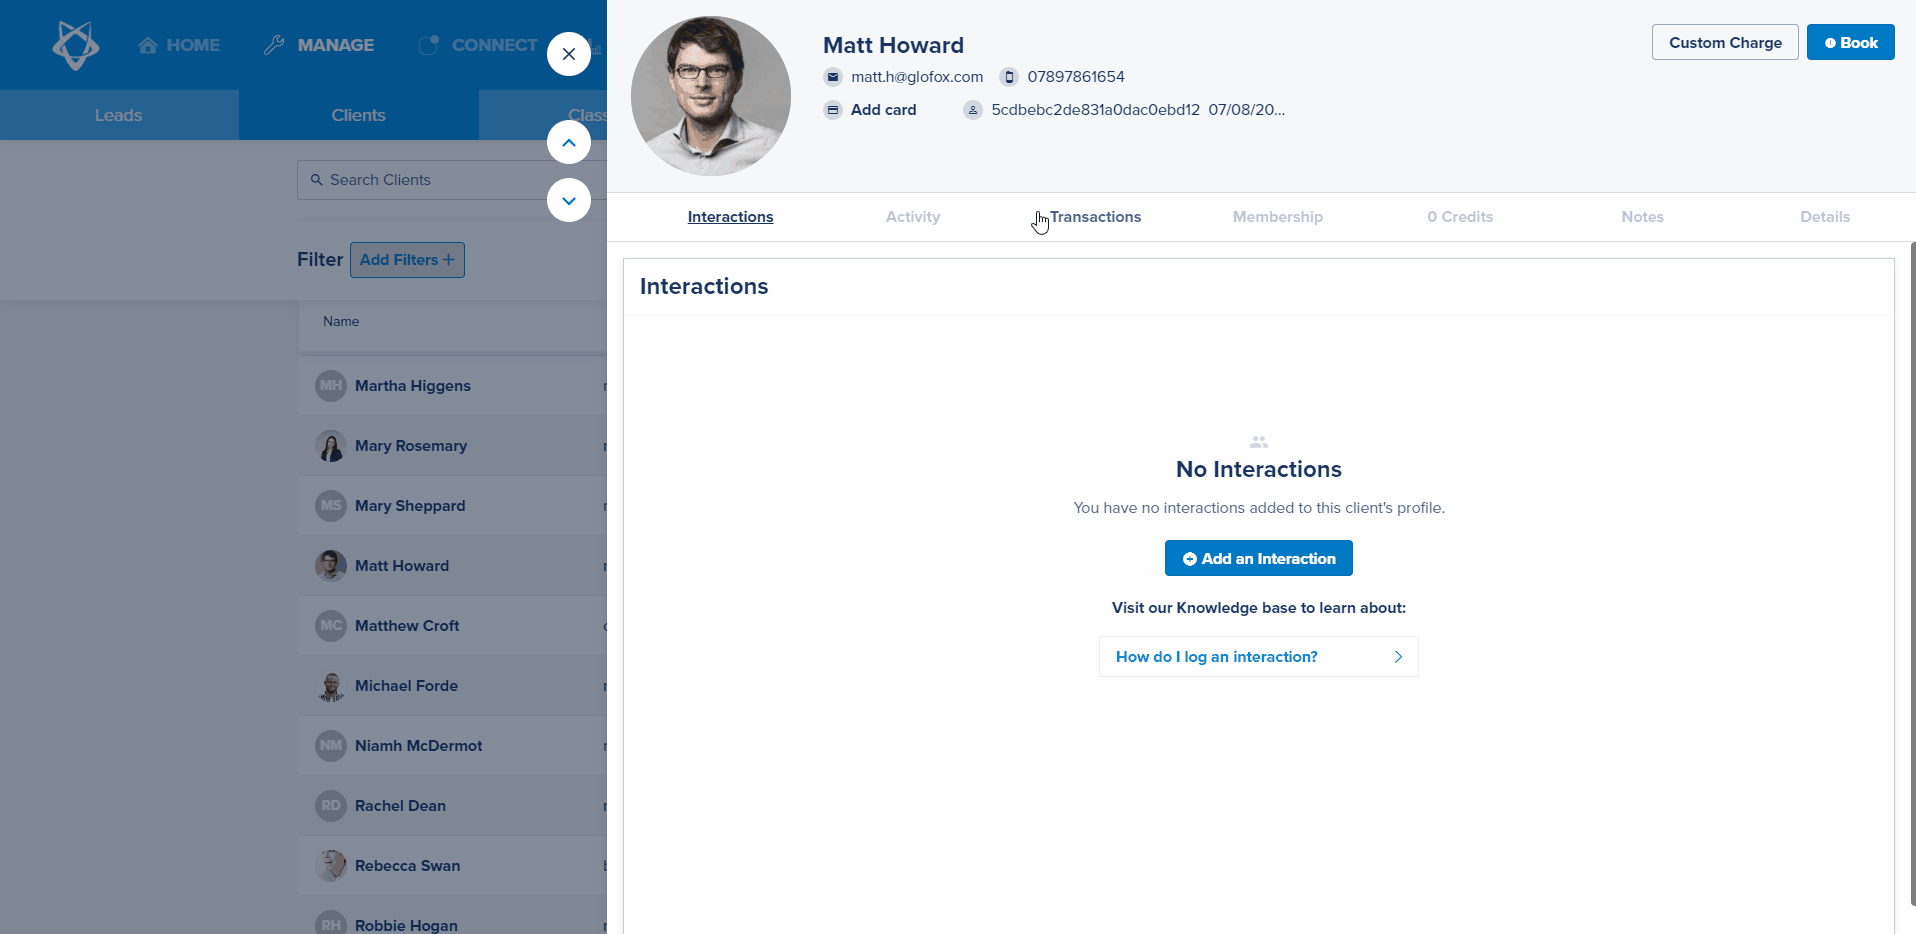
Task: Click Mary Sheppard's MS avatar
Action: 331,506
